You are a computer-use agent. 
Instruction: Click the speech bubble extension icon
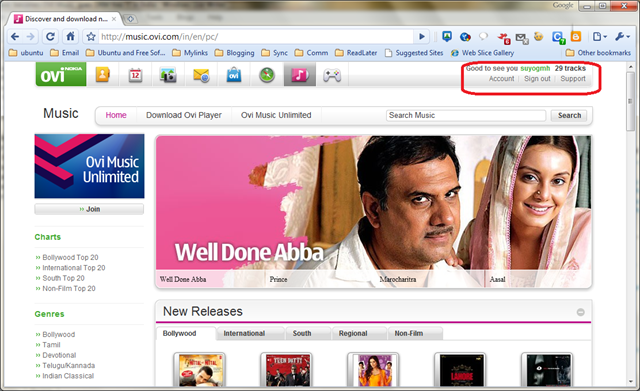pyautogui.click(x=483, y=37)
